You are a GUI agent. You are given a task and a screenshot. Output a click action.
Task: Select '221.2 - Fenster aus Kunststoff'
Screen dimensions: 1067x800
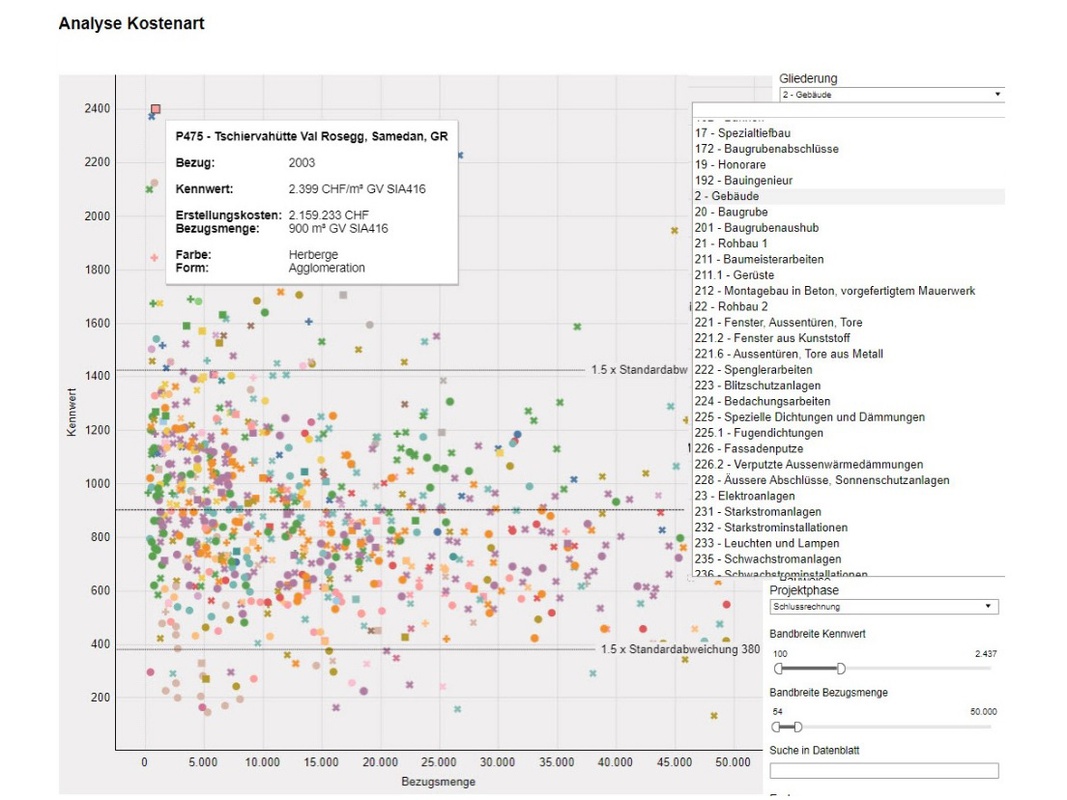pyautogui.click(x=848, y=338)
